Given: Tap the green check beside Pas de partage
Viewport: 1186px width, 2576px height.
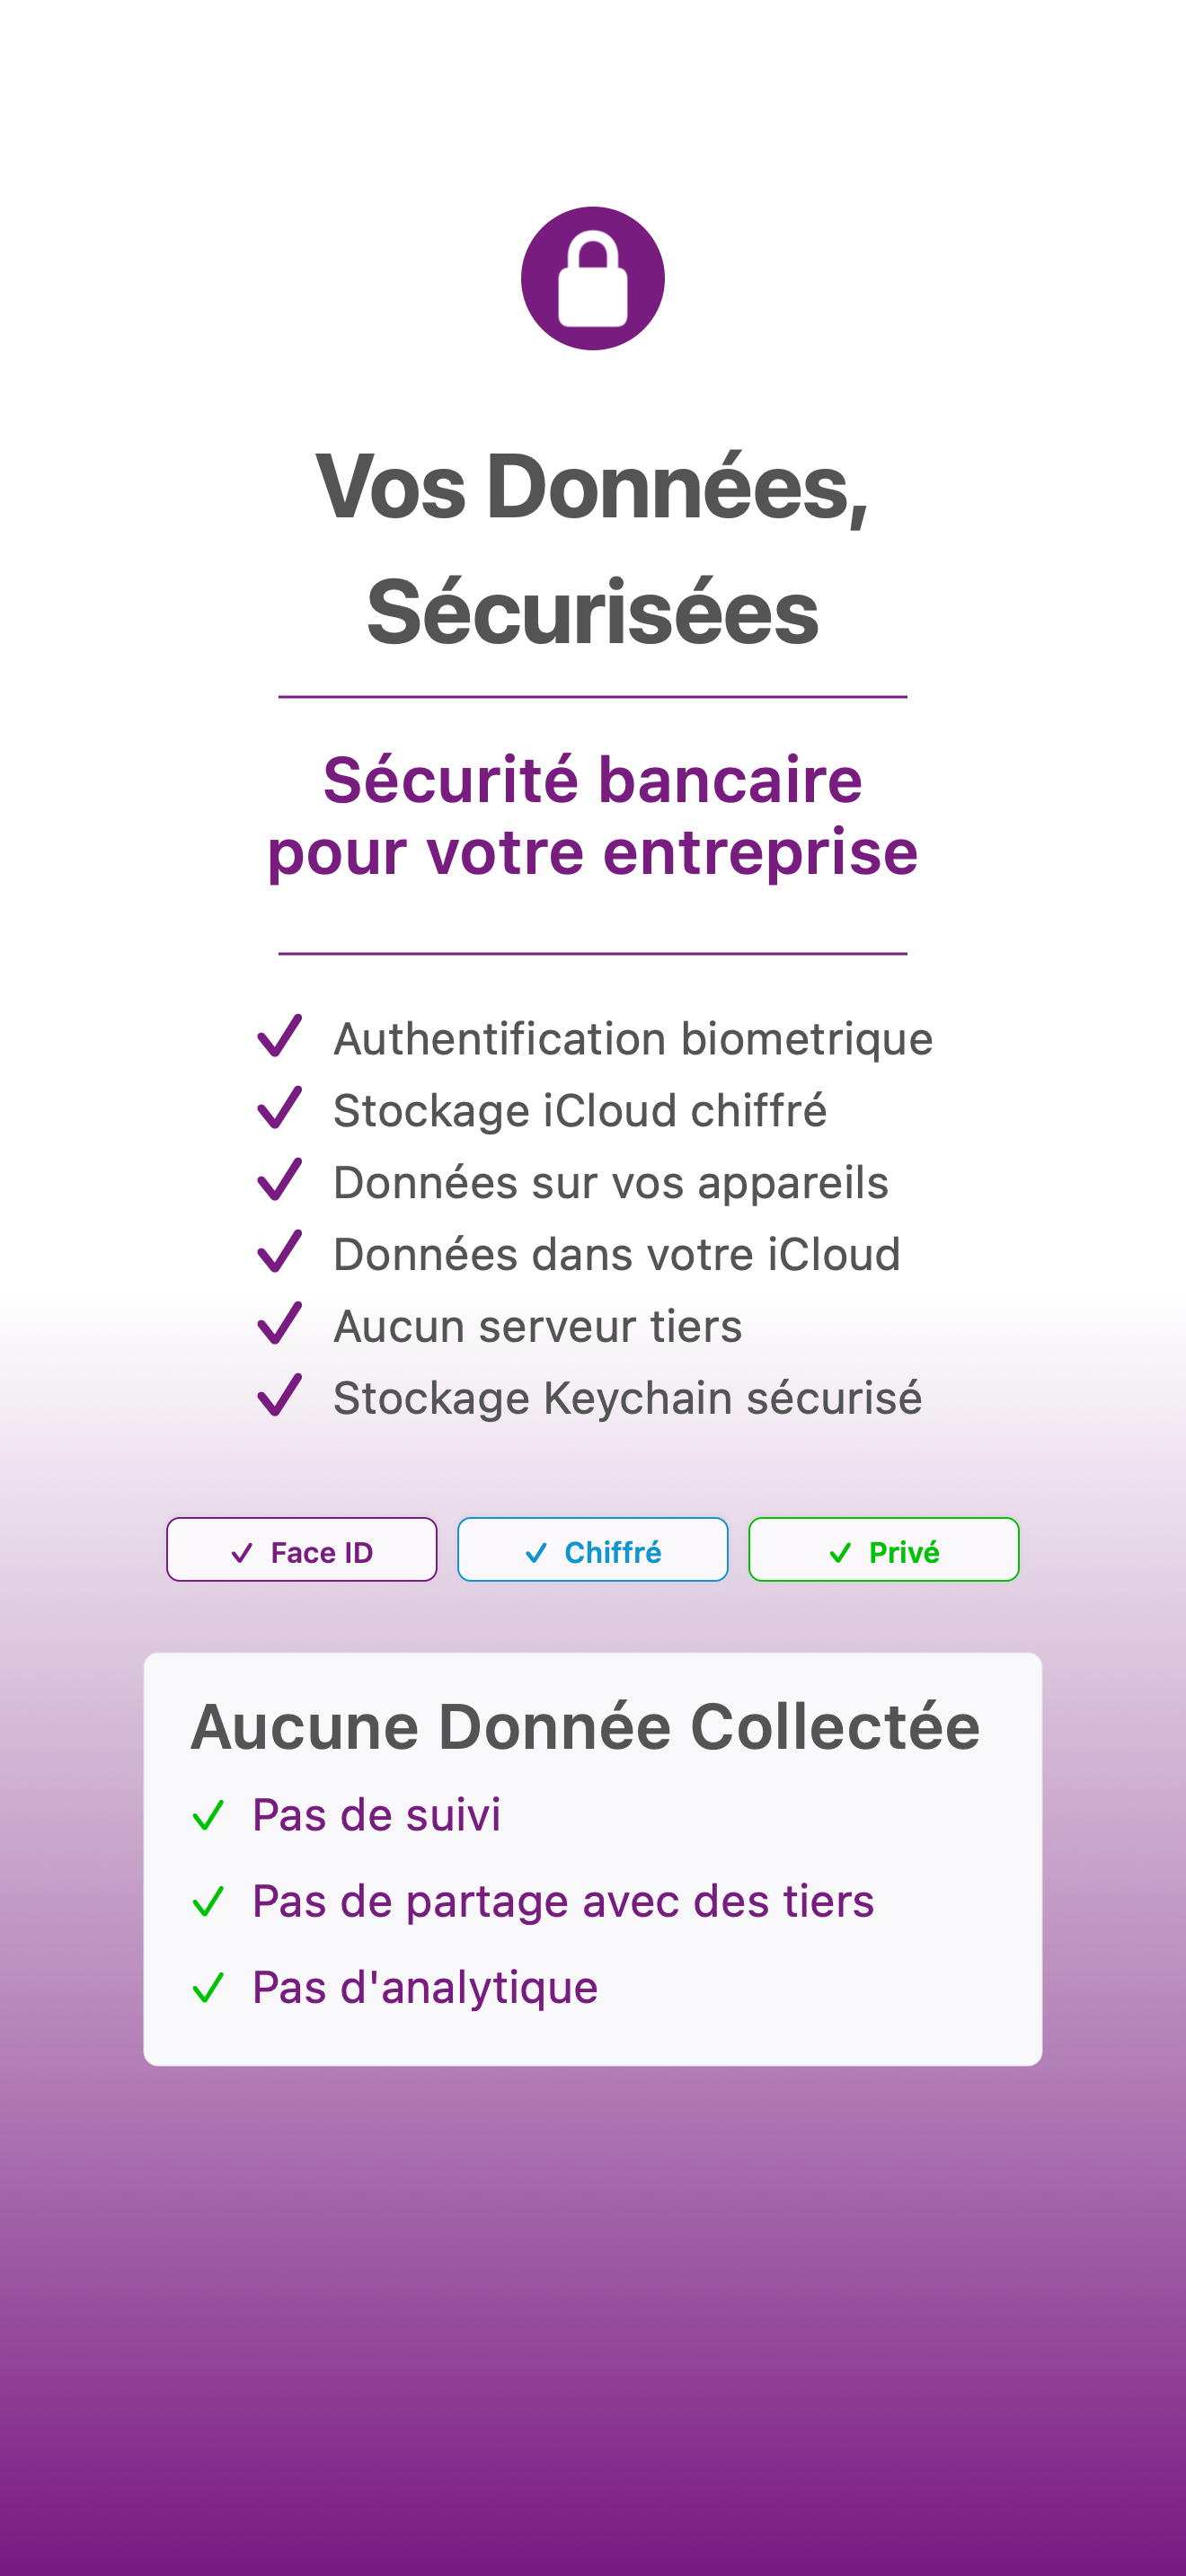Looking at the screenshot, I should (x=208, y=1901).
